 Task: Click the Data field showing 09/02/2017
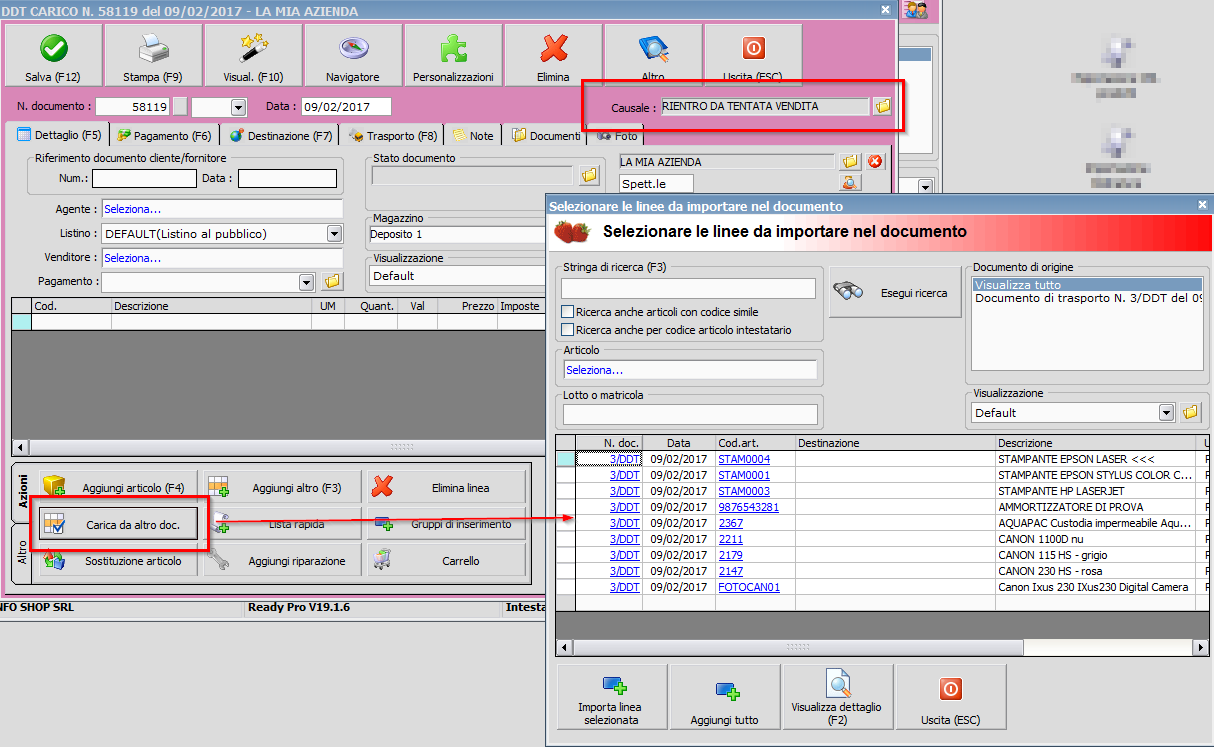346,107
